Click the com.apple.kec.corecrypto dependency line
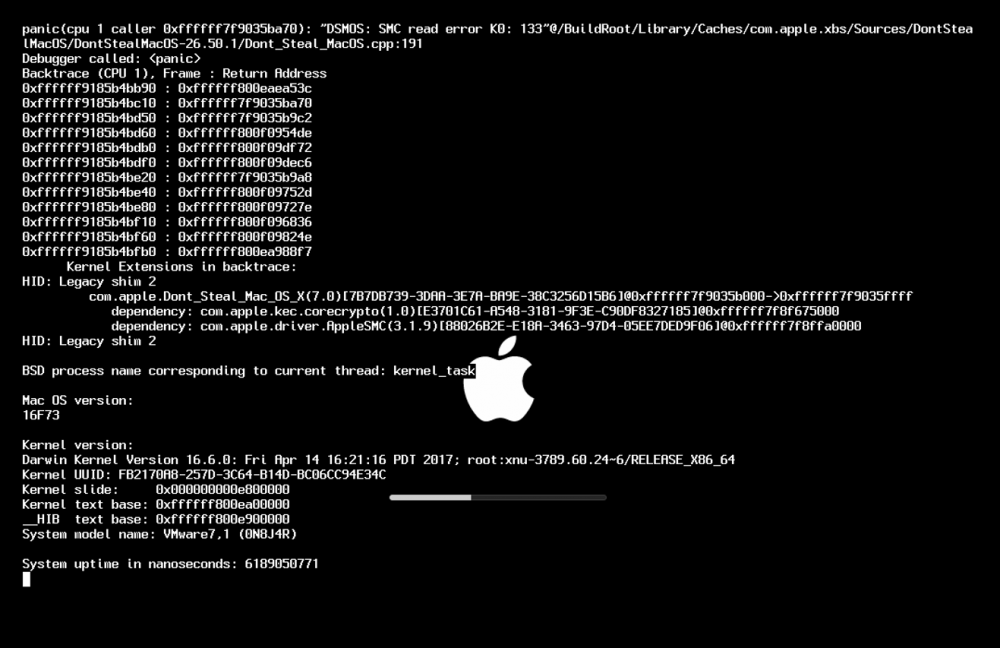1000x648 pixels. click(475, 311)
